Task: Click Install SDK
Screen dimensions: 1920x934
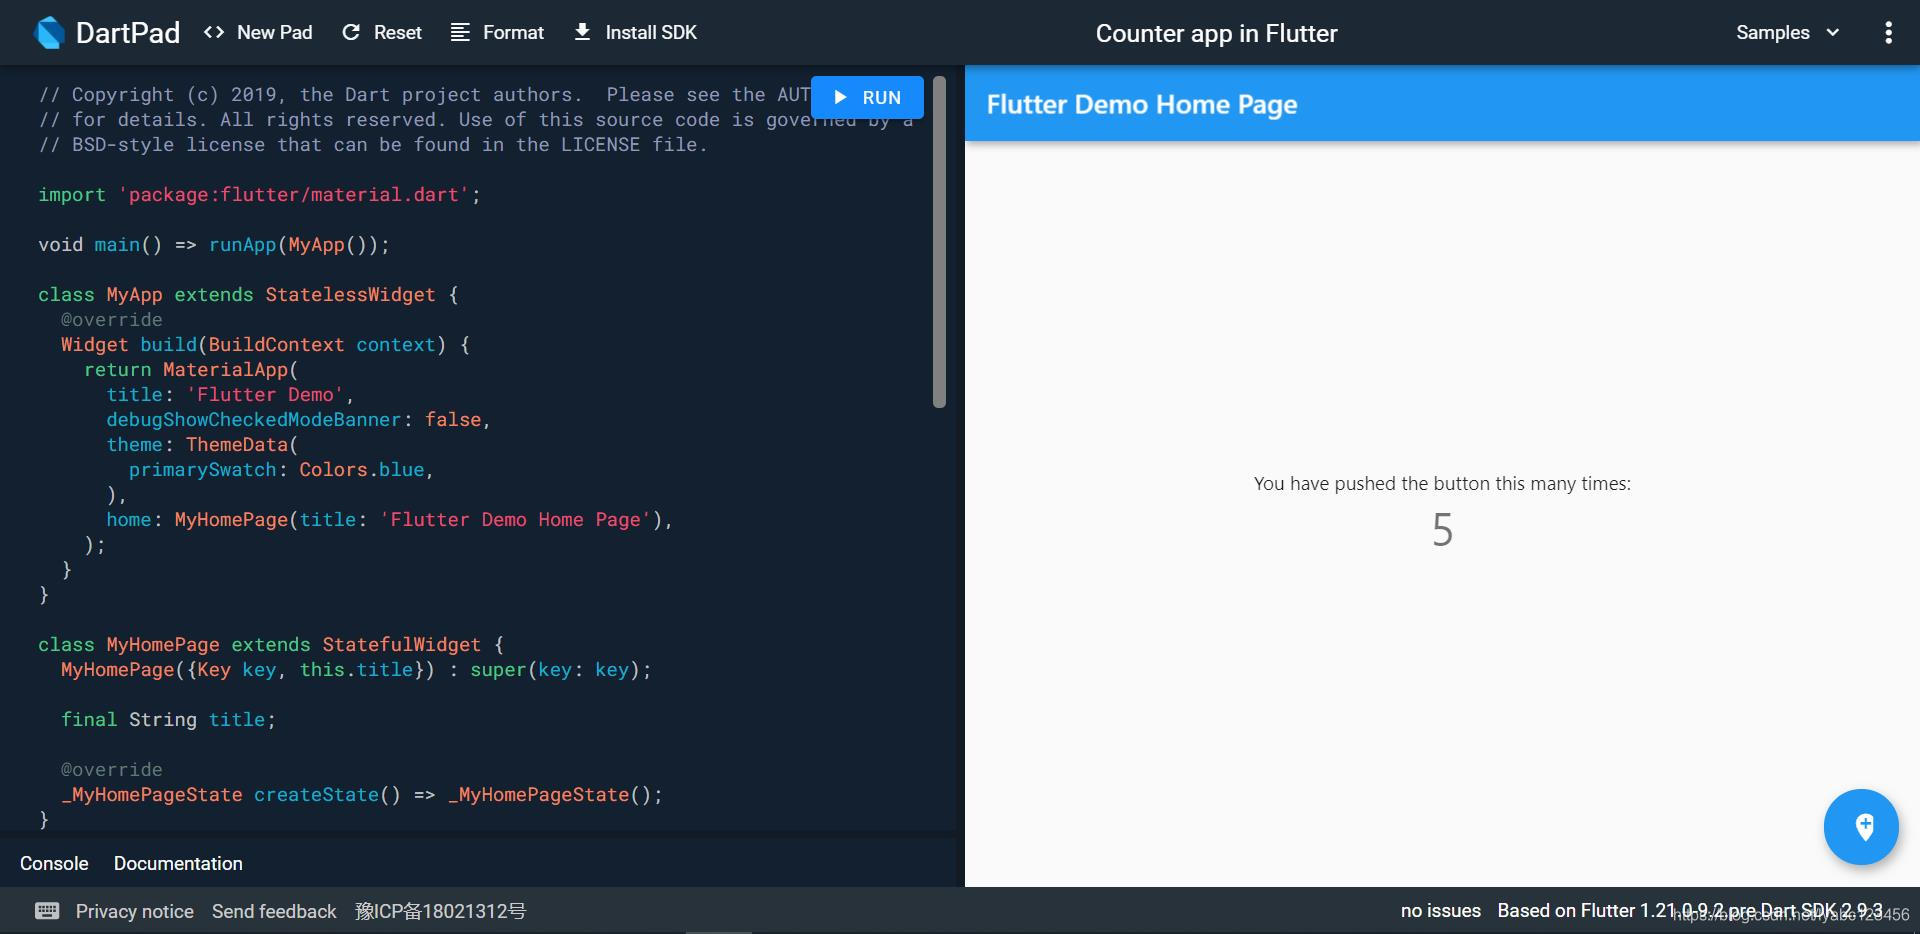Action: point(635,33)
